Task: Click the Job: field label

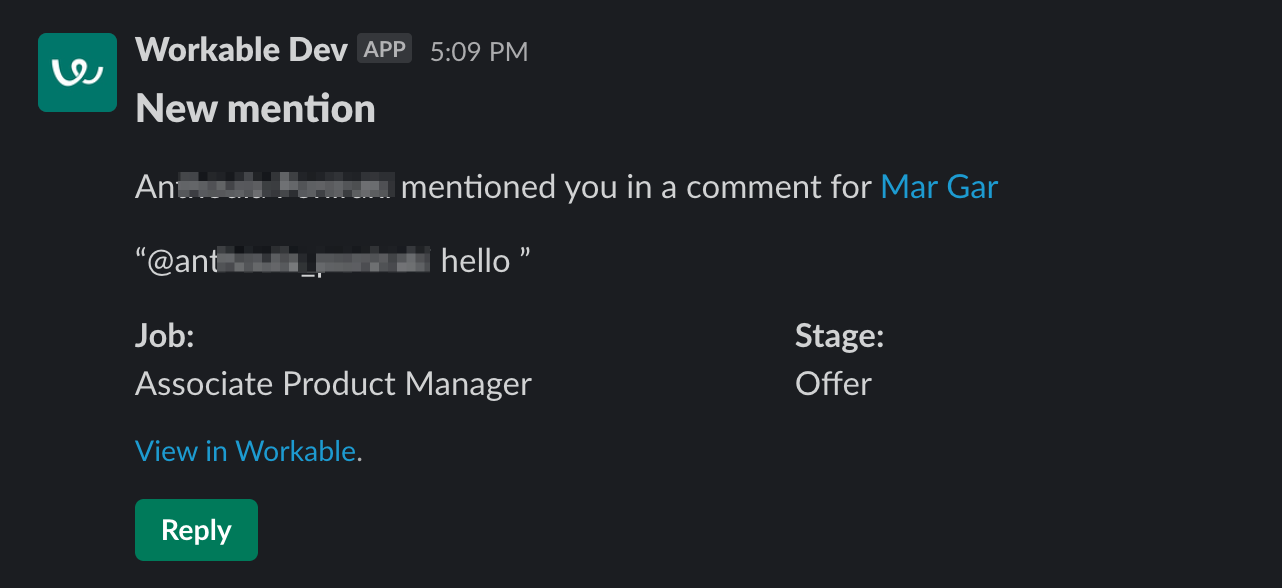Action: [164, 336]
